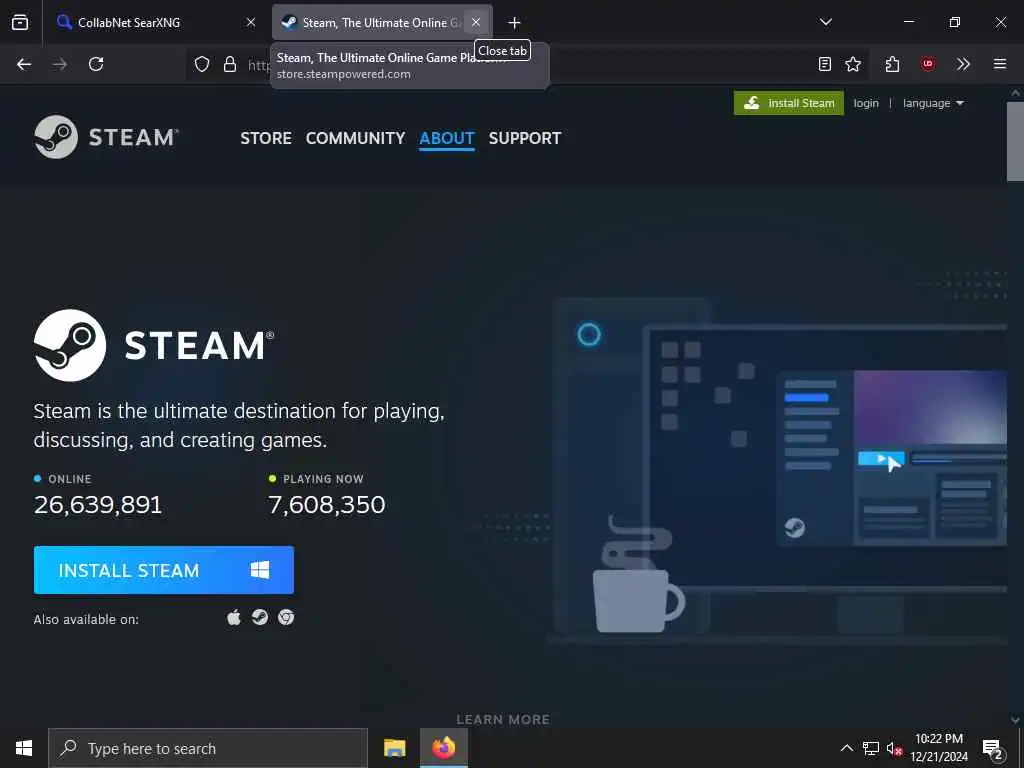Open the COMMUNITY menu
1024x768 pixels.
coord(355,138)
